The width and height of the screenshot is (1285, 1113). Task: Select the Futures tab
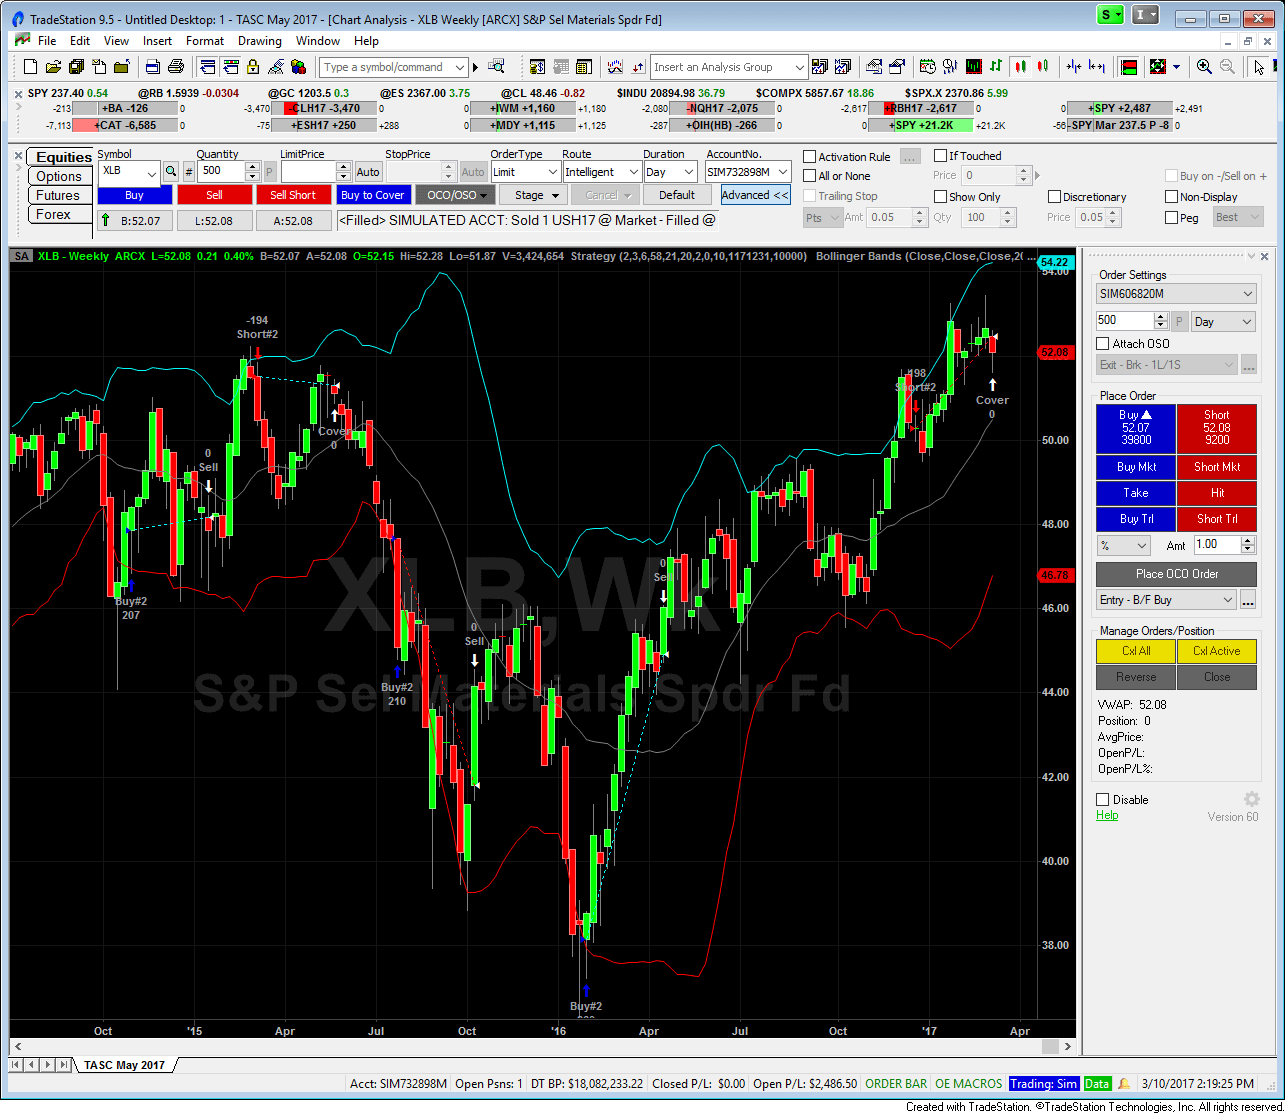click(x=59, y=196)
